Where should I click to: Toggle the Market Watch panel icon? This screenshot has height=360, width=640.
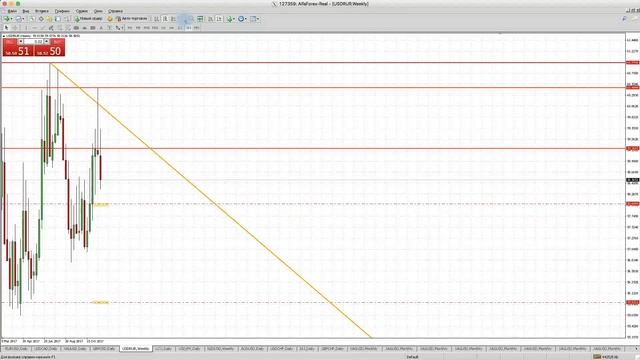[32, 19]
